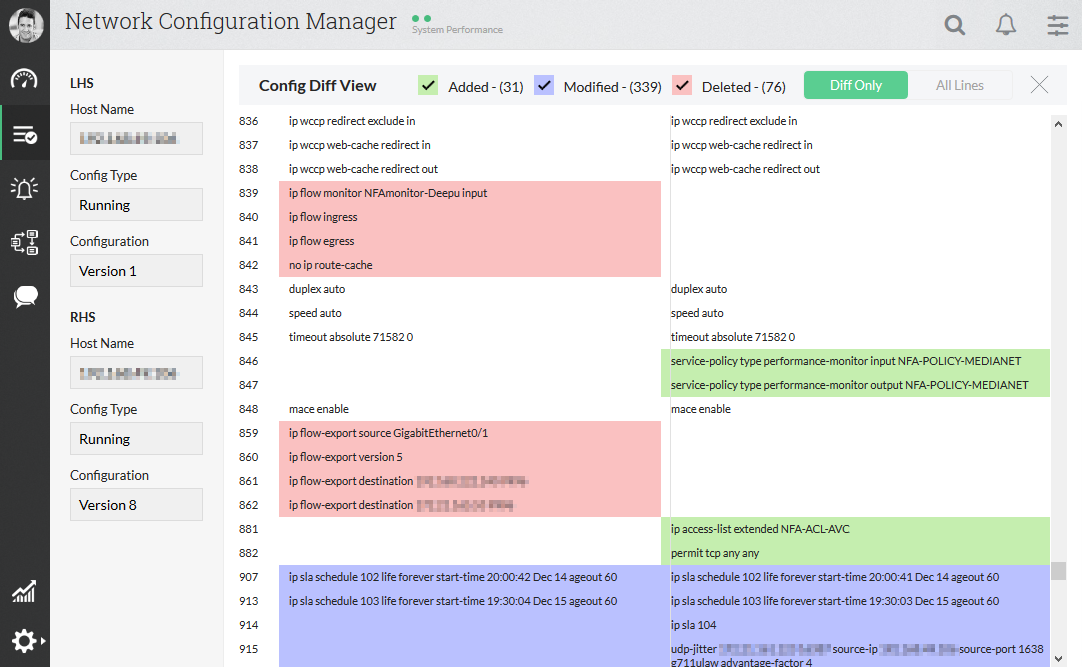Click the diff view vertical scrollbar thumb
The height and width of the screenshot is (667, 1082).
point(1058,571)
